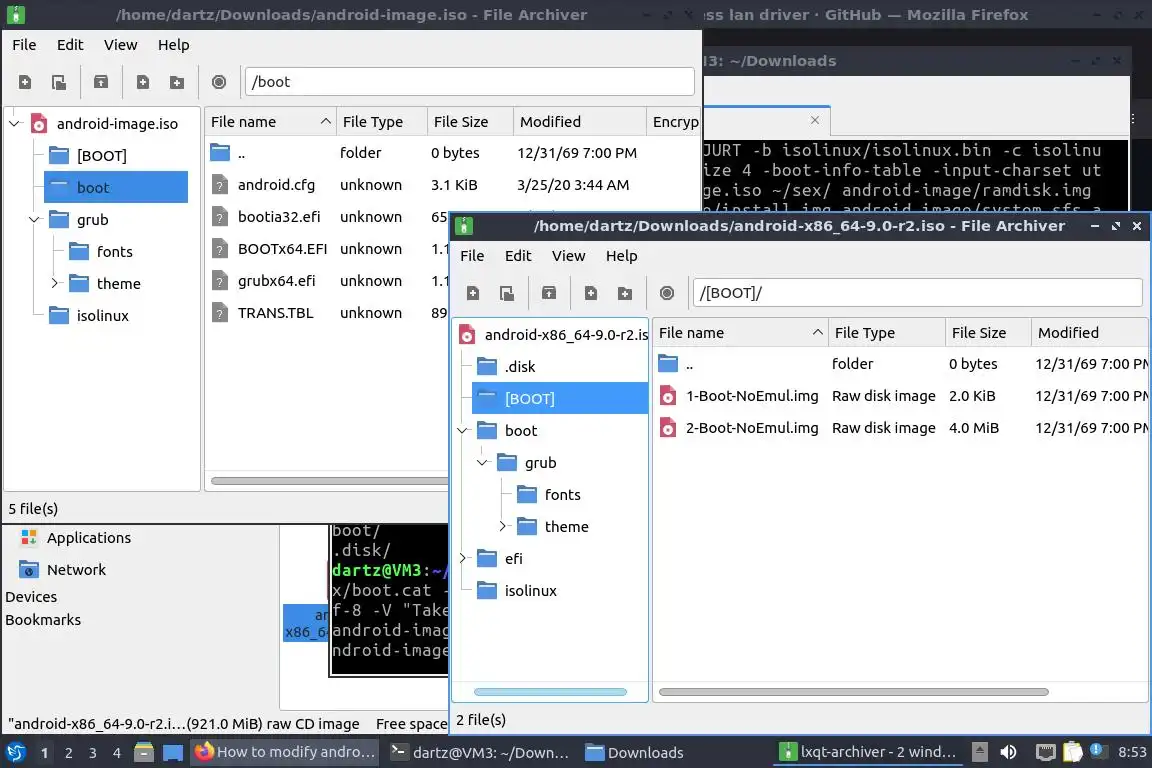Click Extract icon in android-x86_64 window toolbar
The width and height of the screenshot is (1152, 768).
pyautogui.click(x=549, y=293)
